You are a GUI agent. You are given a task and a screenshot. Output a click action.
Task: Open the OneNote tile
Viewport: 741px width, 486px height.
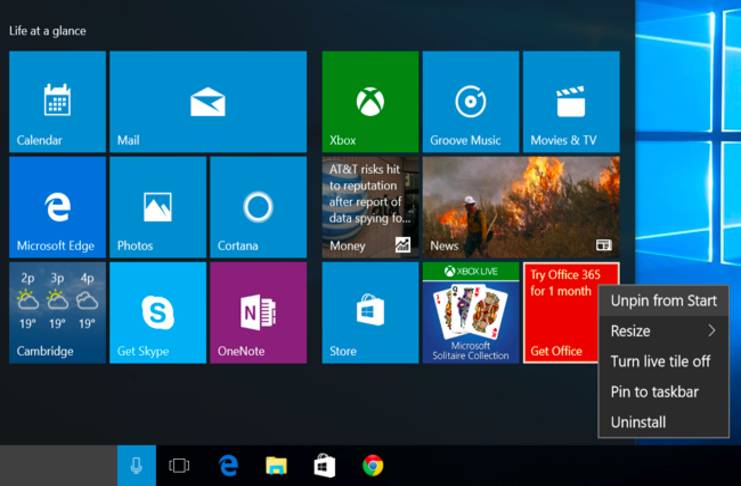pyautogui.click(x=258, y=312)
